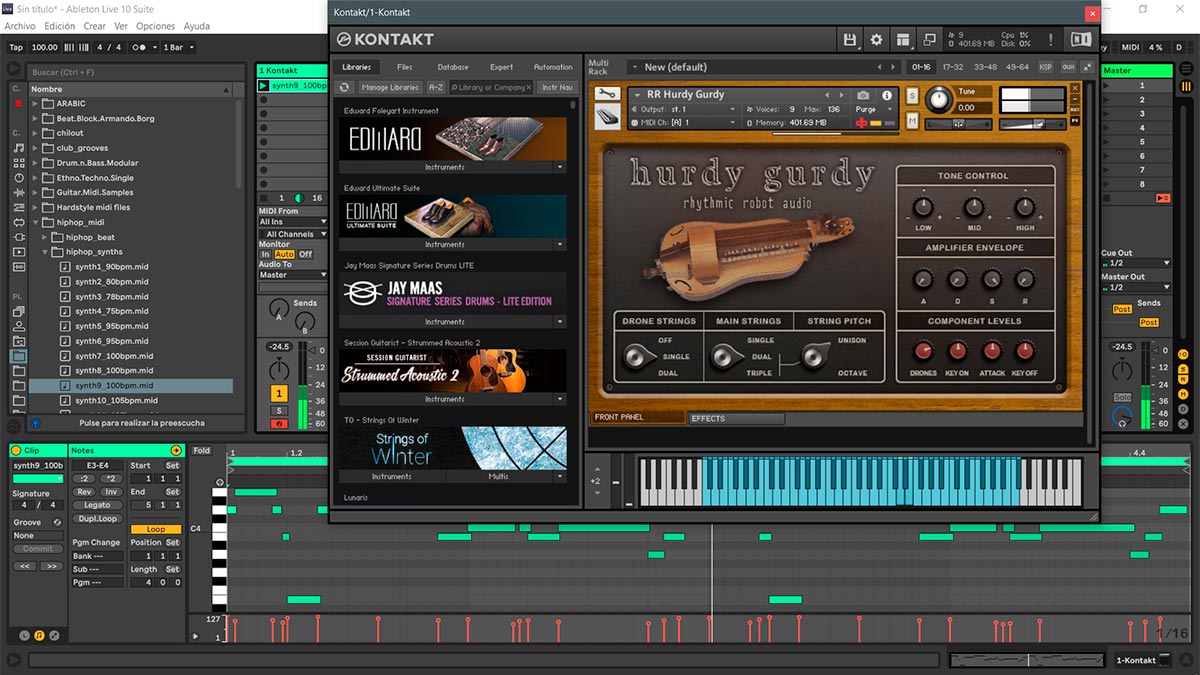The width and height of the screenshot is (1200, 675).
Task: Toggle the Loop switch in Notes panel
Action: point(156,529)
